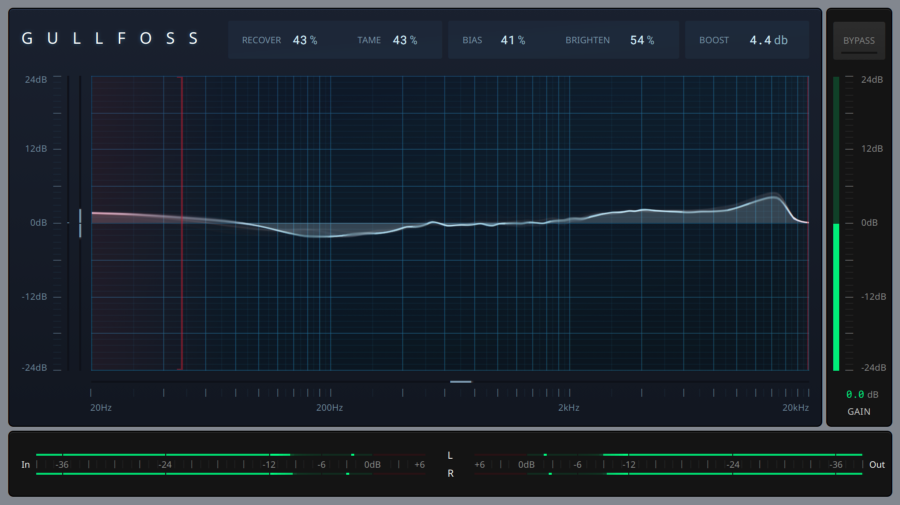900x505 pixels.
Task: Click the -24dB label on the gain scale
Action: pos(873,367)
